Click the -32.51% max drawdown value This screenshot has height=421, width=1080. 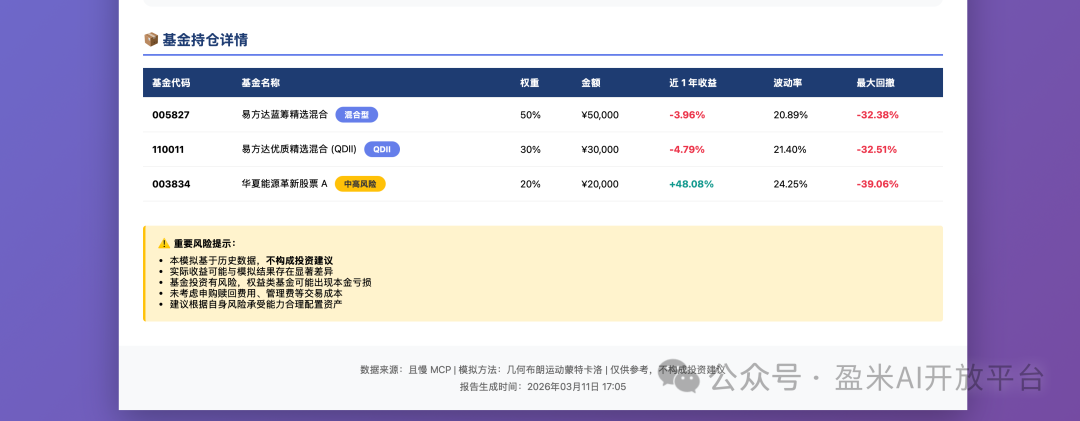pyautogui.click(x=877, y=150)
